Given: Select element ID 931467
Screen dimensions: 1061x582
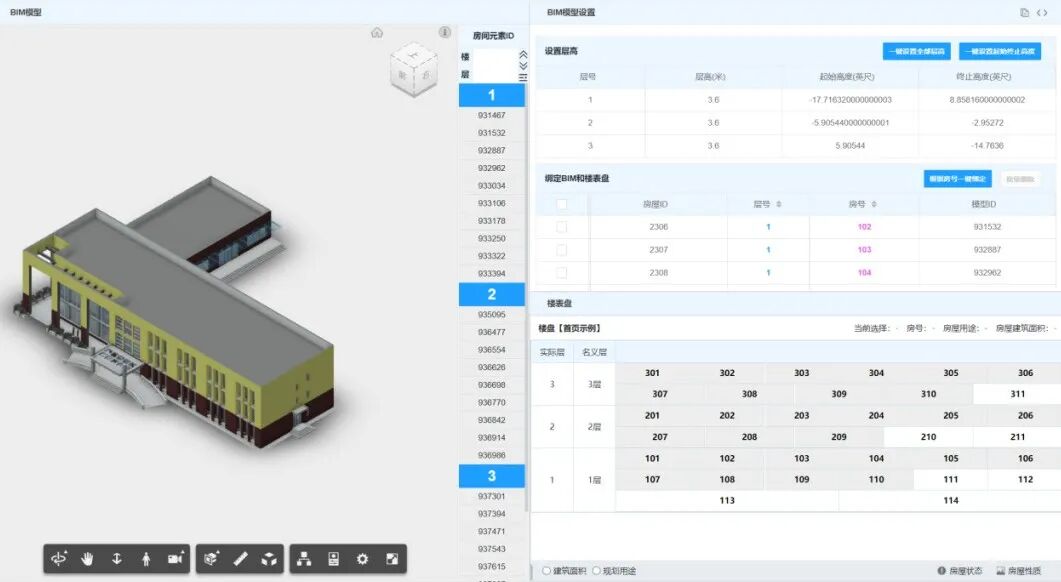Looking at the screenshot, I should coord(491,115).
